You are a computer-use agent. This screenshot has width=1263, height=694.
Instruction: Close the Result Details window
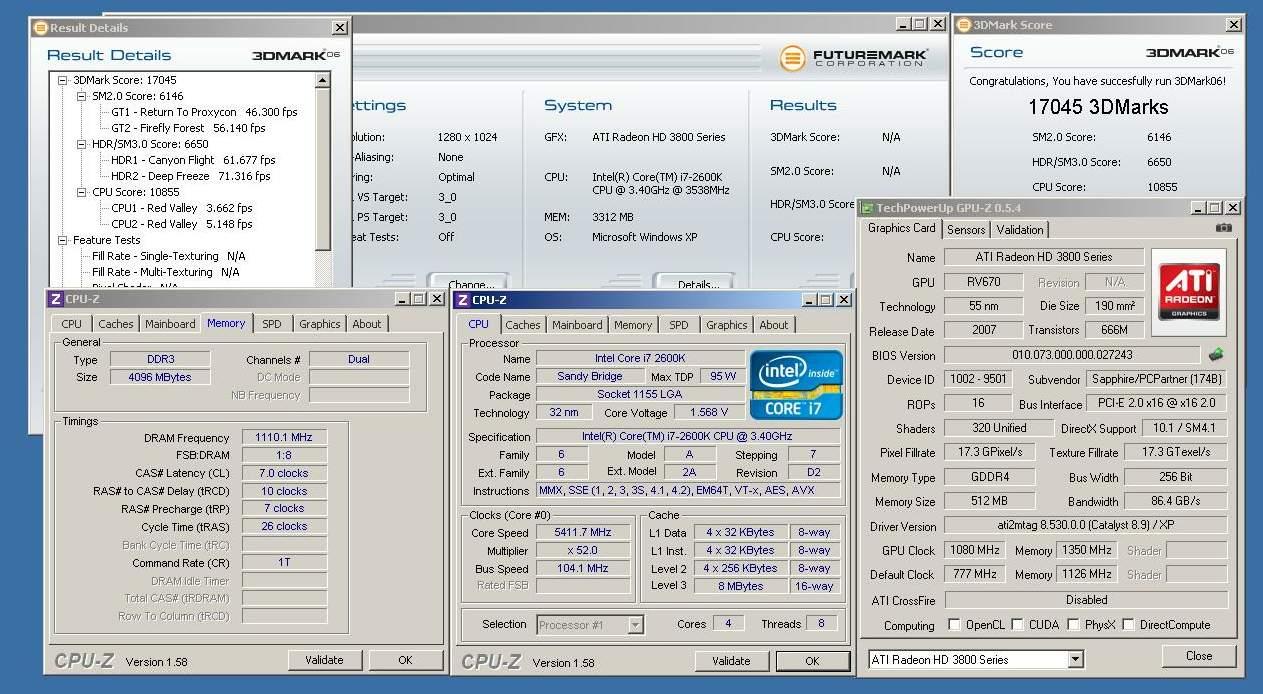[340, 28]
